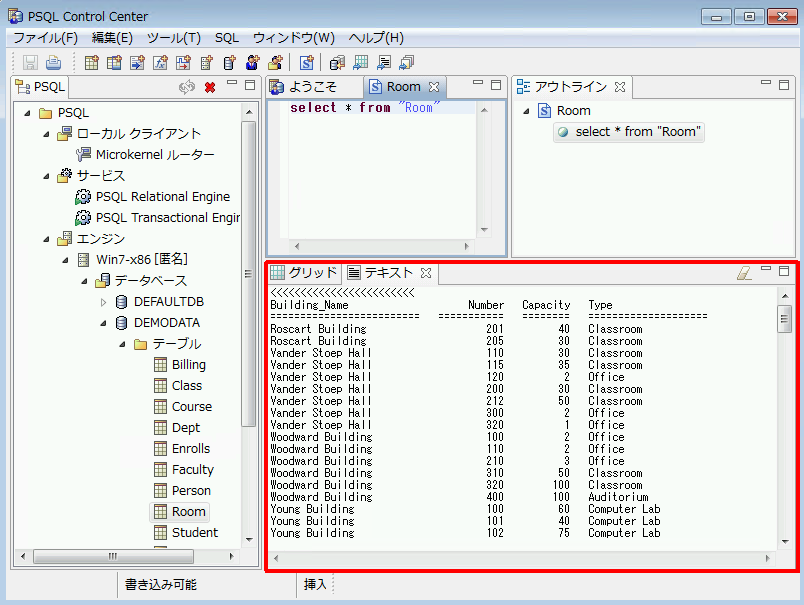Select PSQL Relational Engine service
This screenshot has width=804, height=605.
[x=162, y=197]
